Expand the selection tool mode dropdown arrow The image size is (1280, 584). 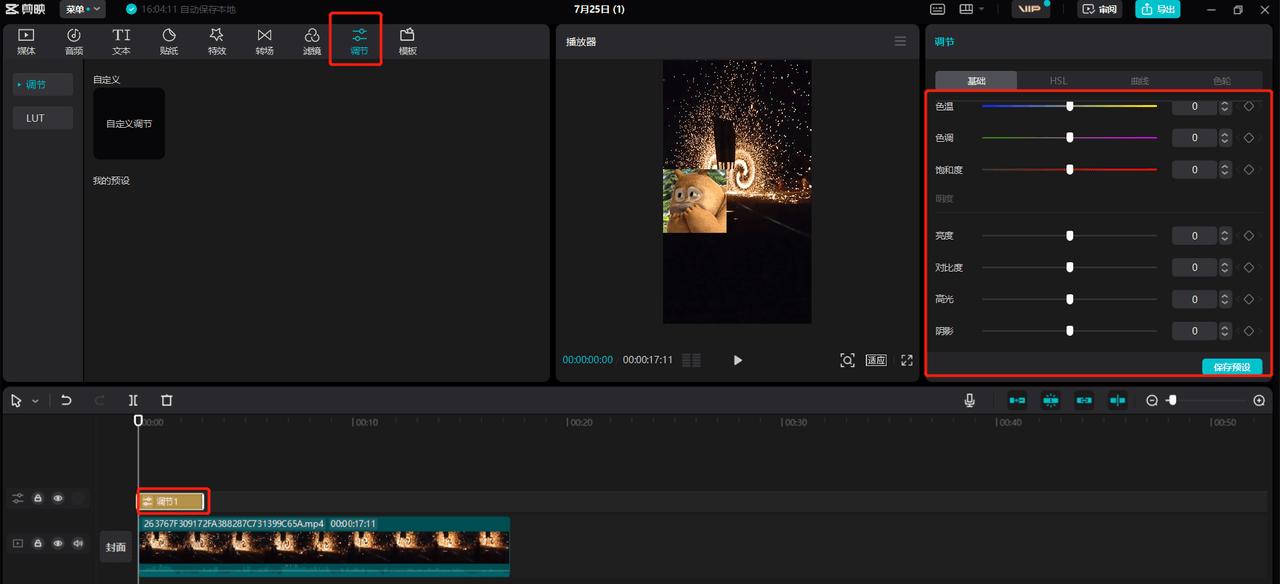tap(36, 401)
